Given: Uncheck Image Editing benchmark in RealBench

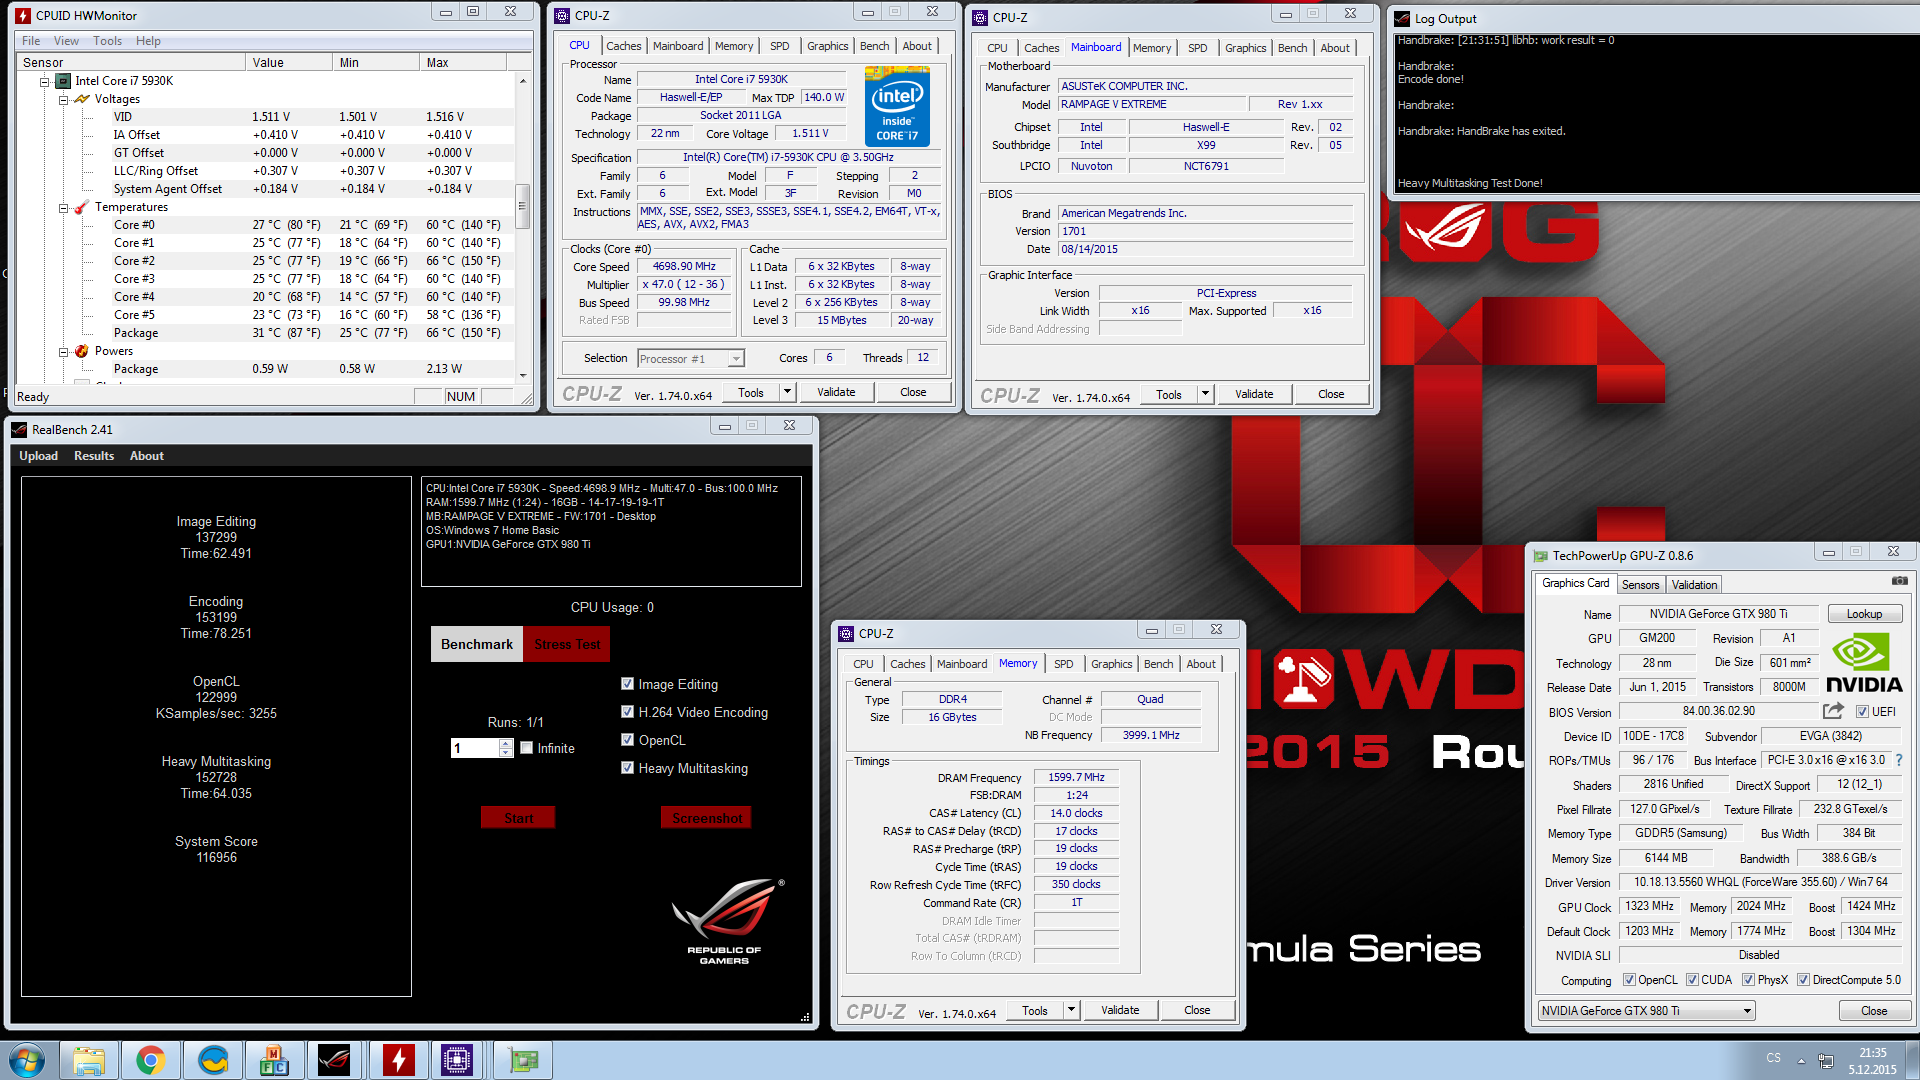Looking at the screenshot, I should click(x=627, y=684).
